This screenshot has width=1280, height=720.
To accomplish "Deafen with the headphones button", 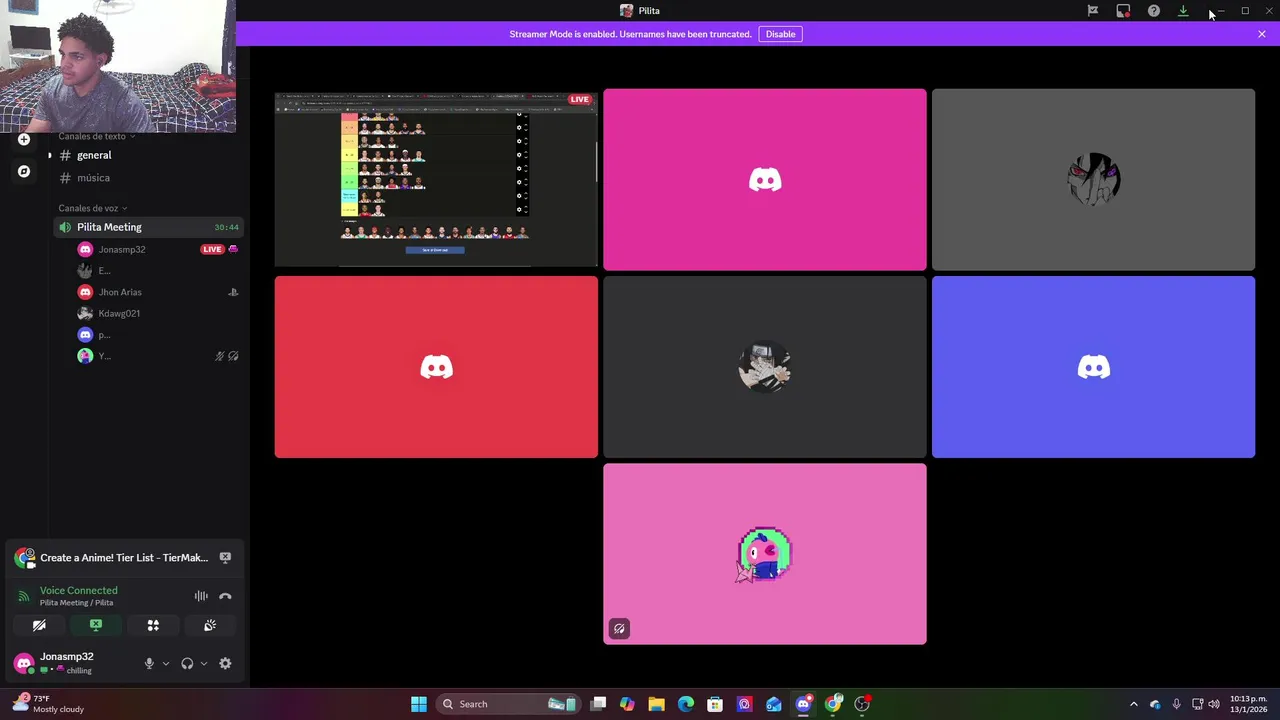I will pos(187,664).
